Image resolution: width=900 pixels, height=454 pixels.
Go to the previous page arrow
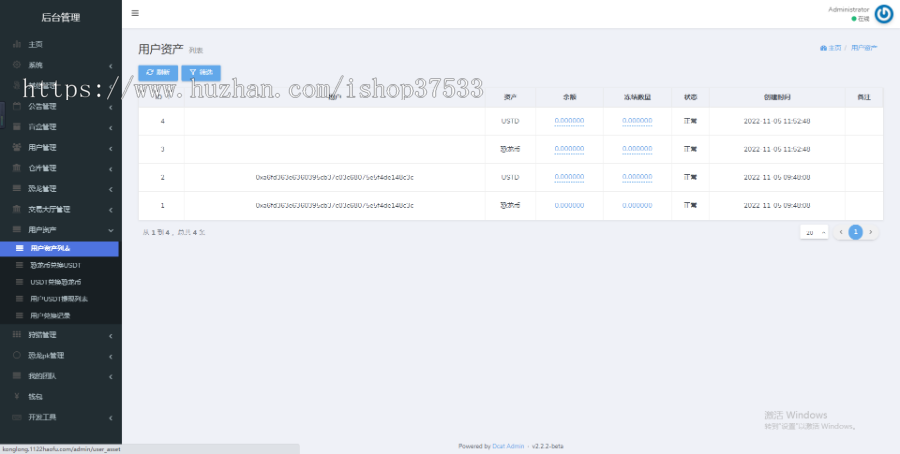point(841,232)
